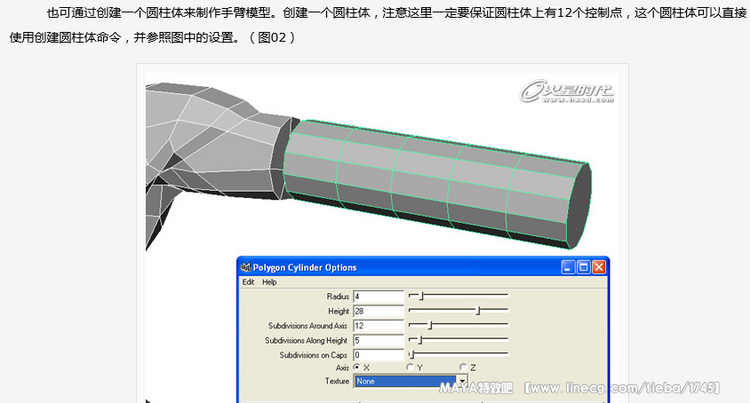Select the X axis radio button

(x=357, y=367)
